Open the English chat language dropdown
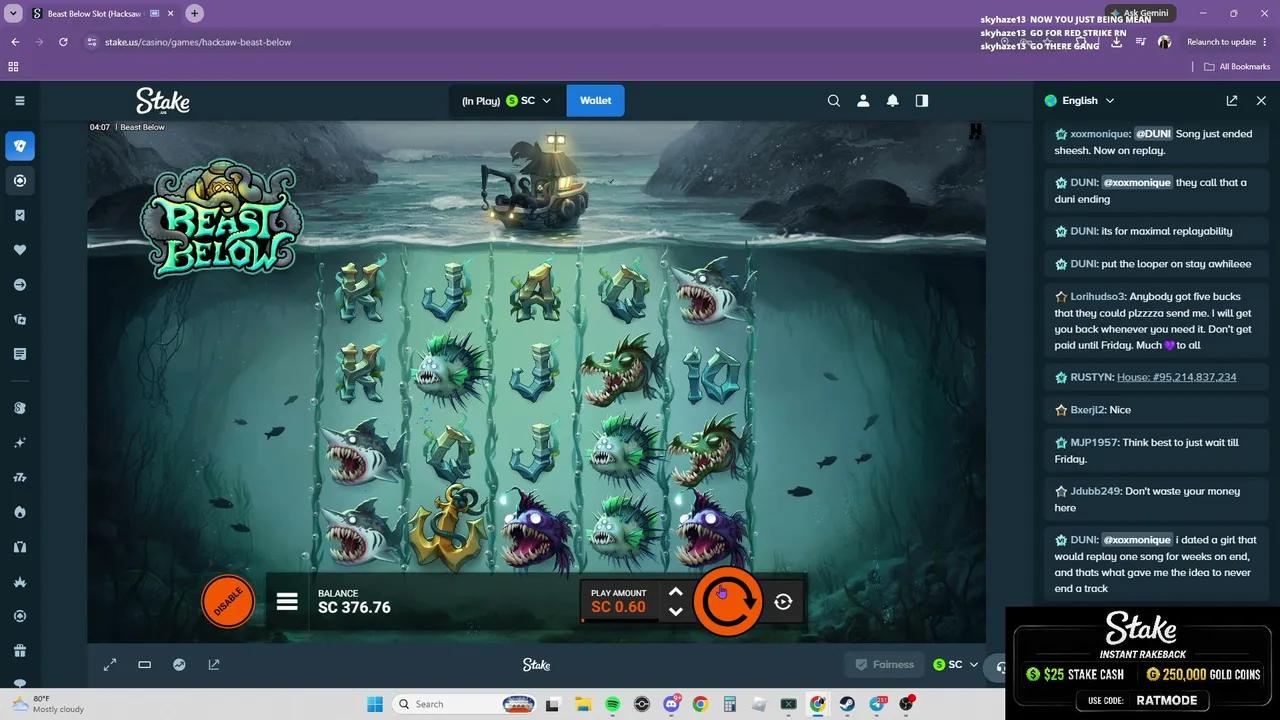Image resolution: width=1280 pixels, height=720 pixels. 1079,100
